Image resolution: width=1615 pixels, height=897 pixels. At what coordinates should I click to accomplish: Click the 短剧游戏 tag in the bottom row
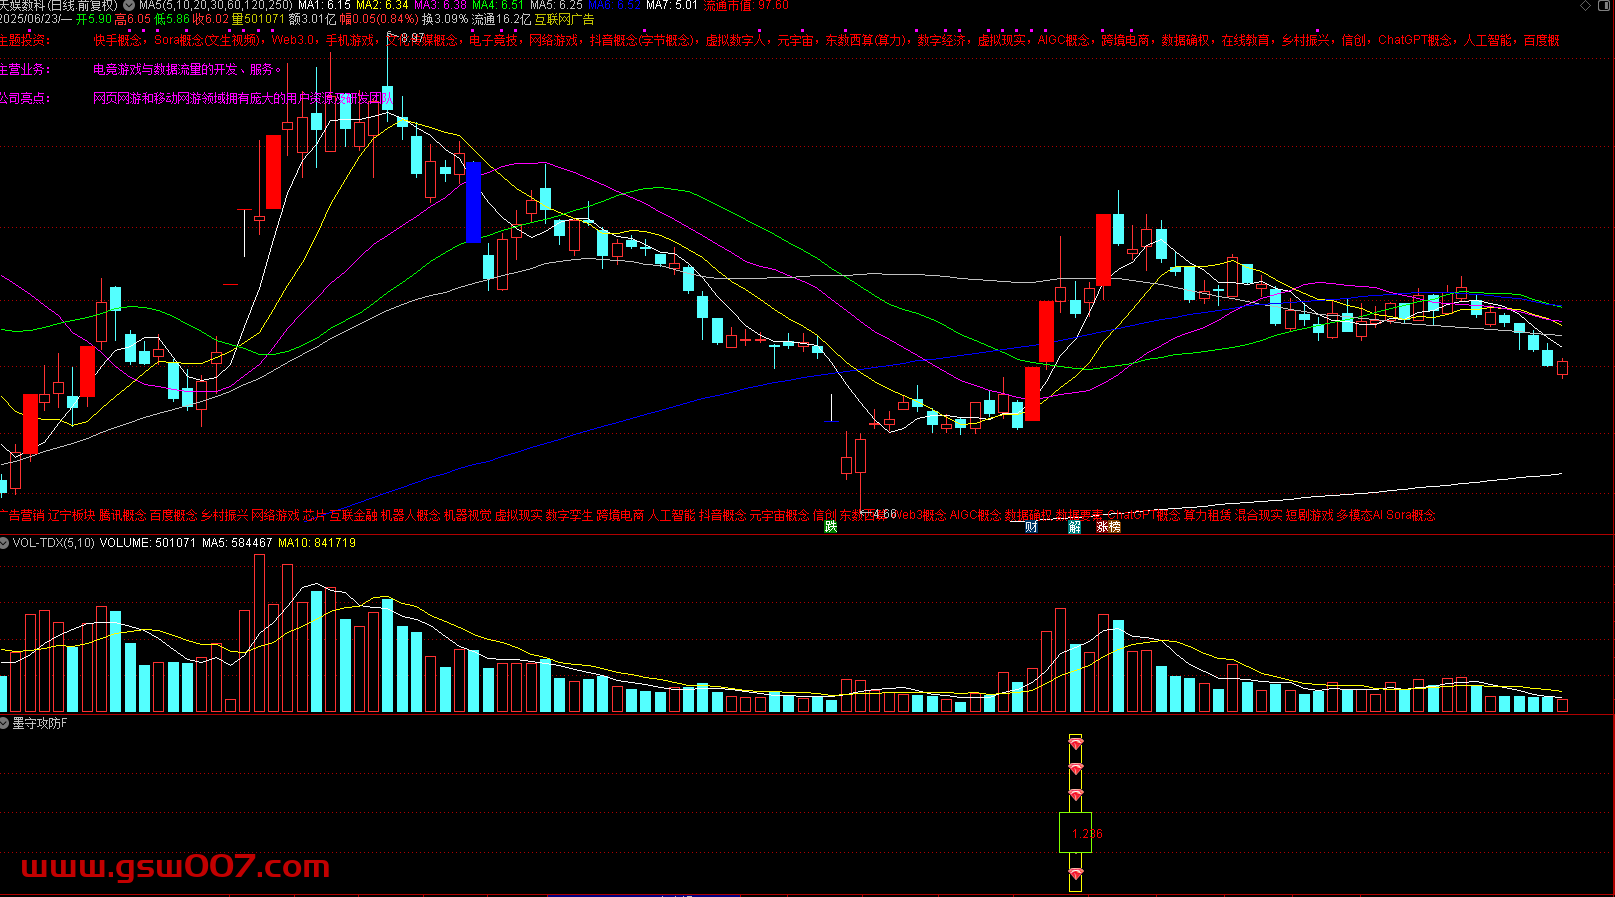(x=1310, y=516)
